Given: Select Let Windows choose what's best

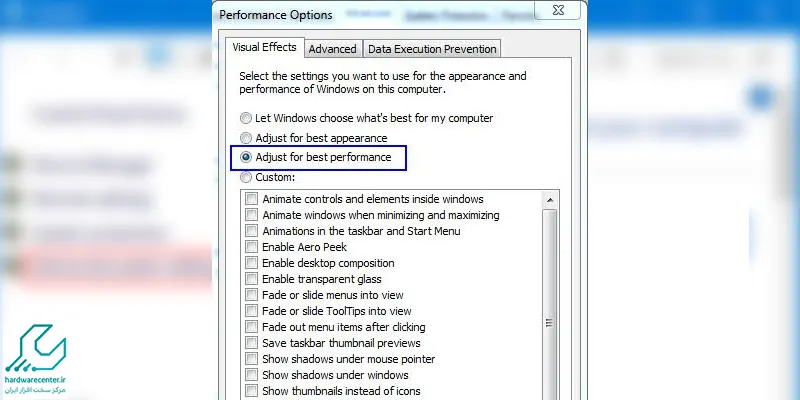Looking at the screenshot, I should pos(246,118).
